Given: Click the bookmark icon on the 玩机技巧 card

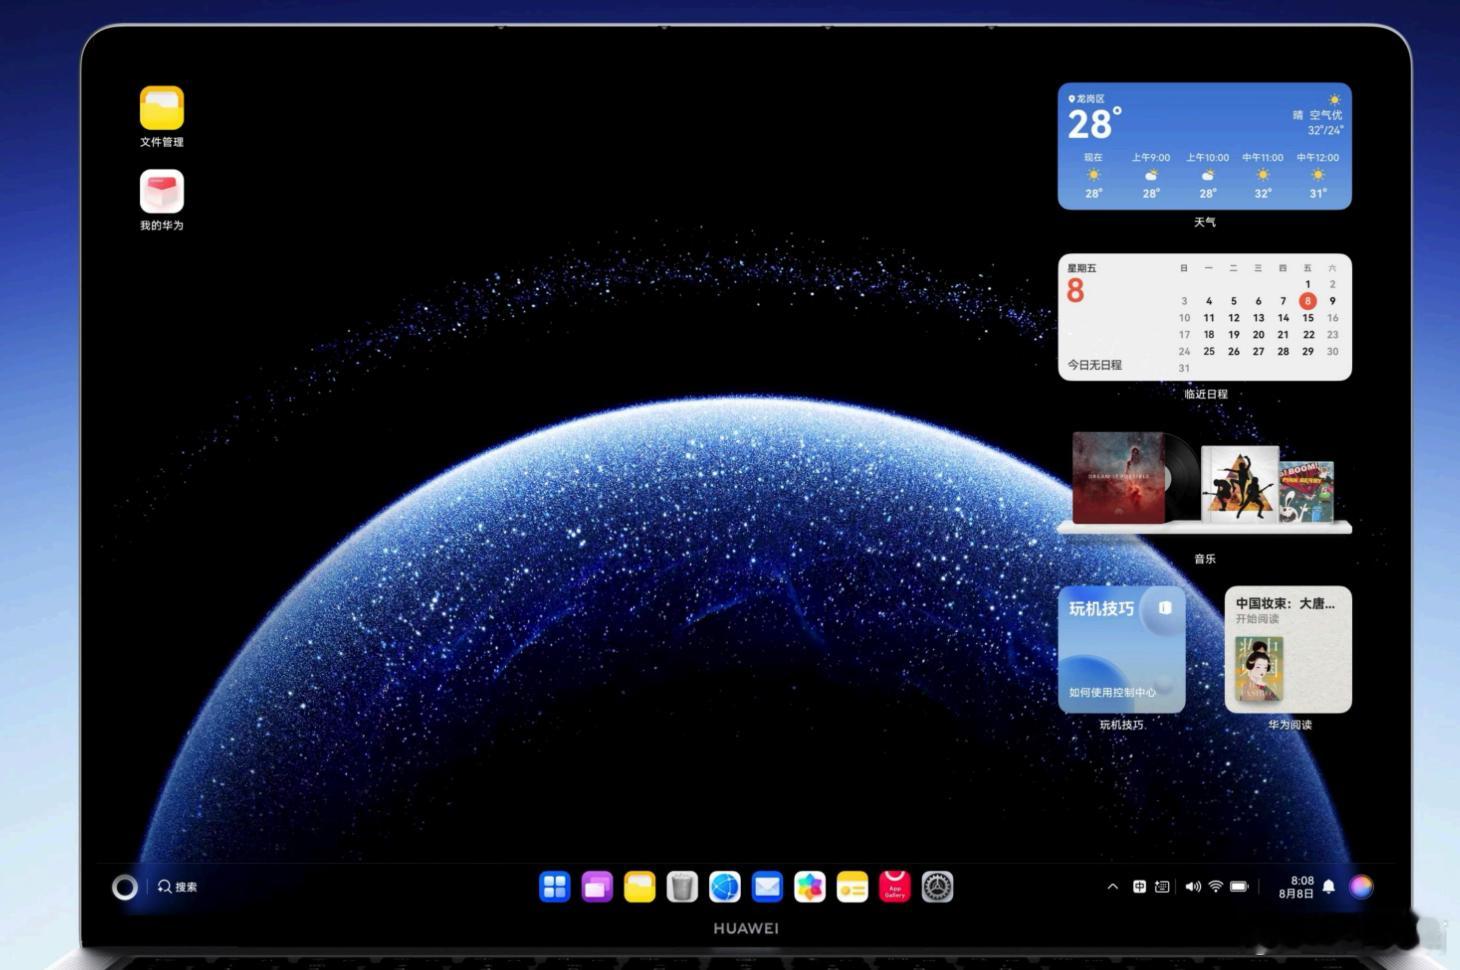Looking at the screenshot, I should (1165, 608).
